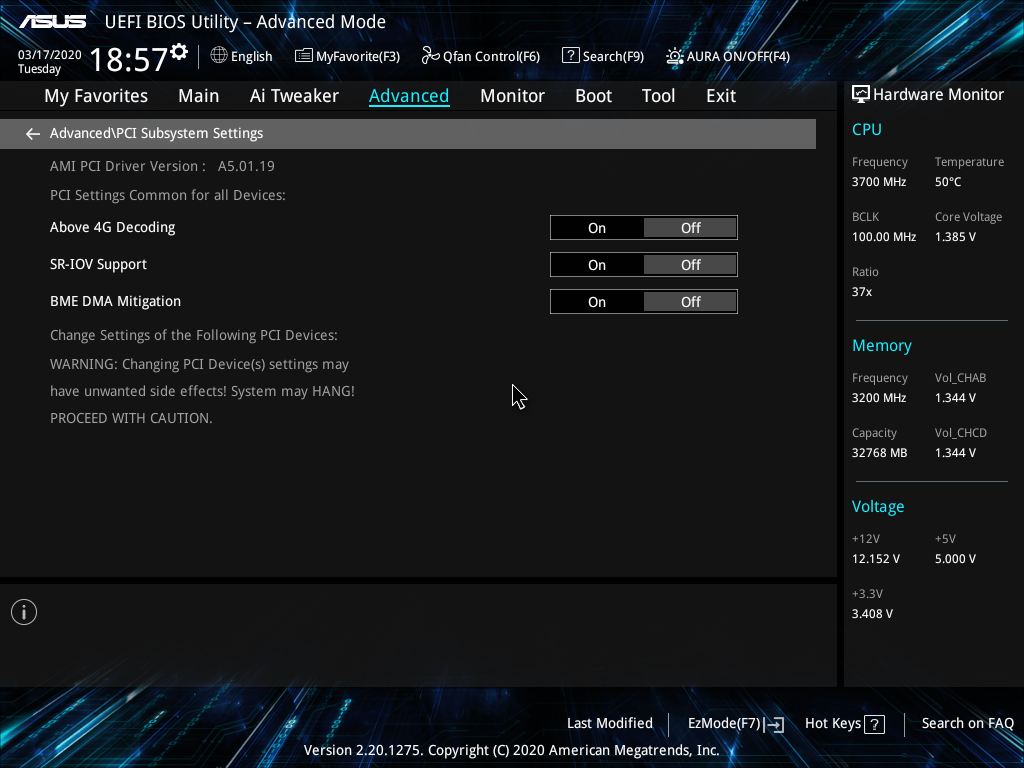Set Above 4G Decoding to On
The height and width of the screenshot is (768, 1024).
[597, 228]
